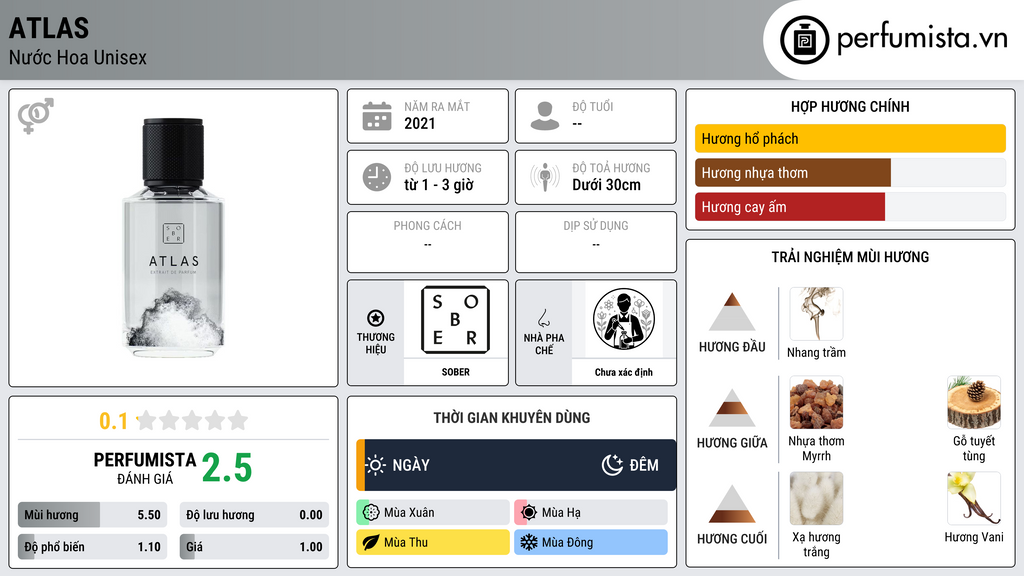Click the autumn leaf icon

371,543
